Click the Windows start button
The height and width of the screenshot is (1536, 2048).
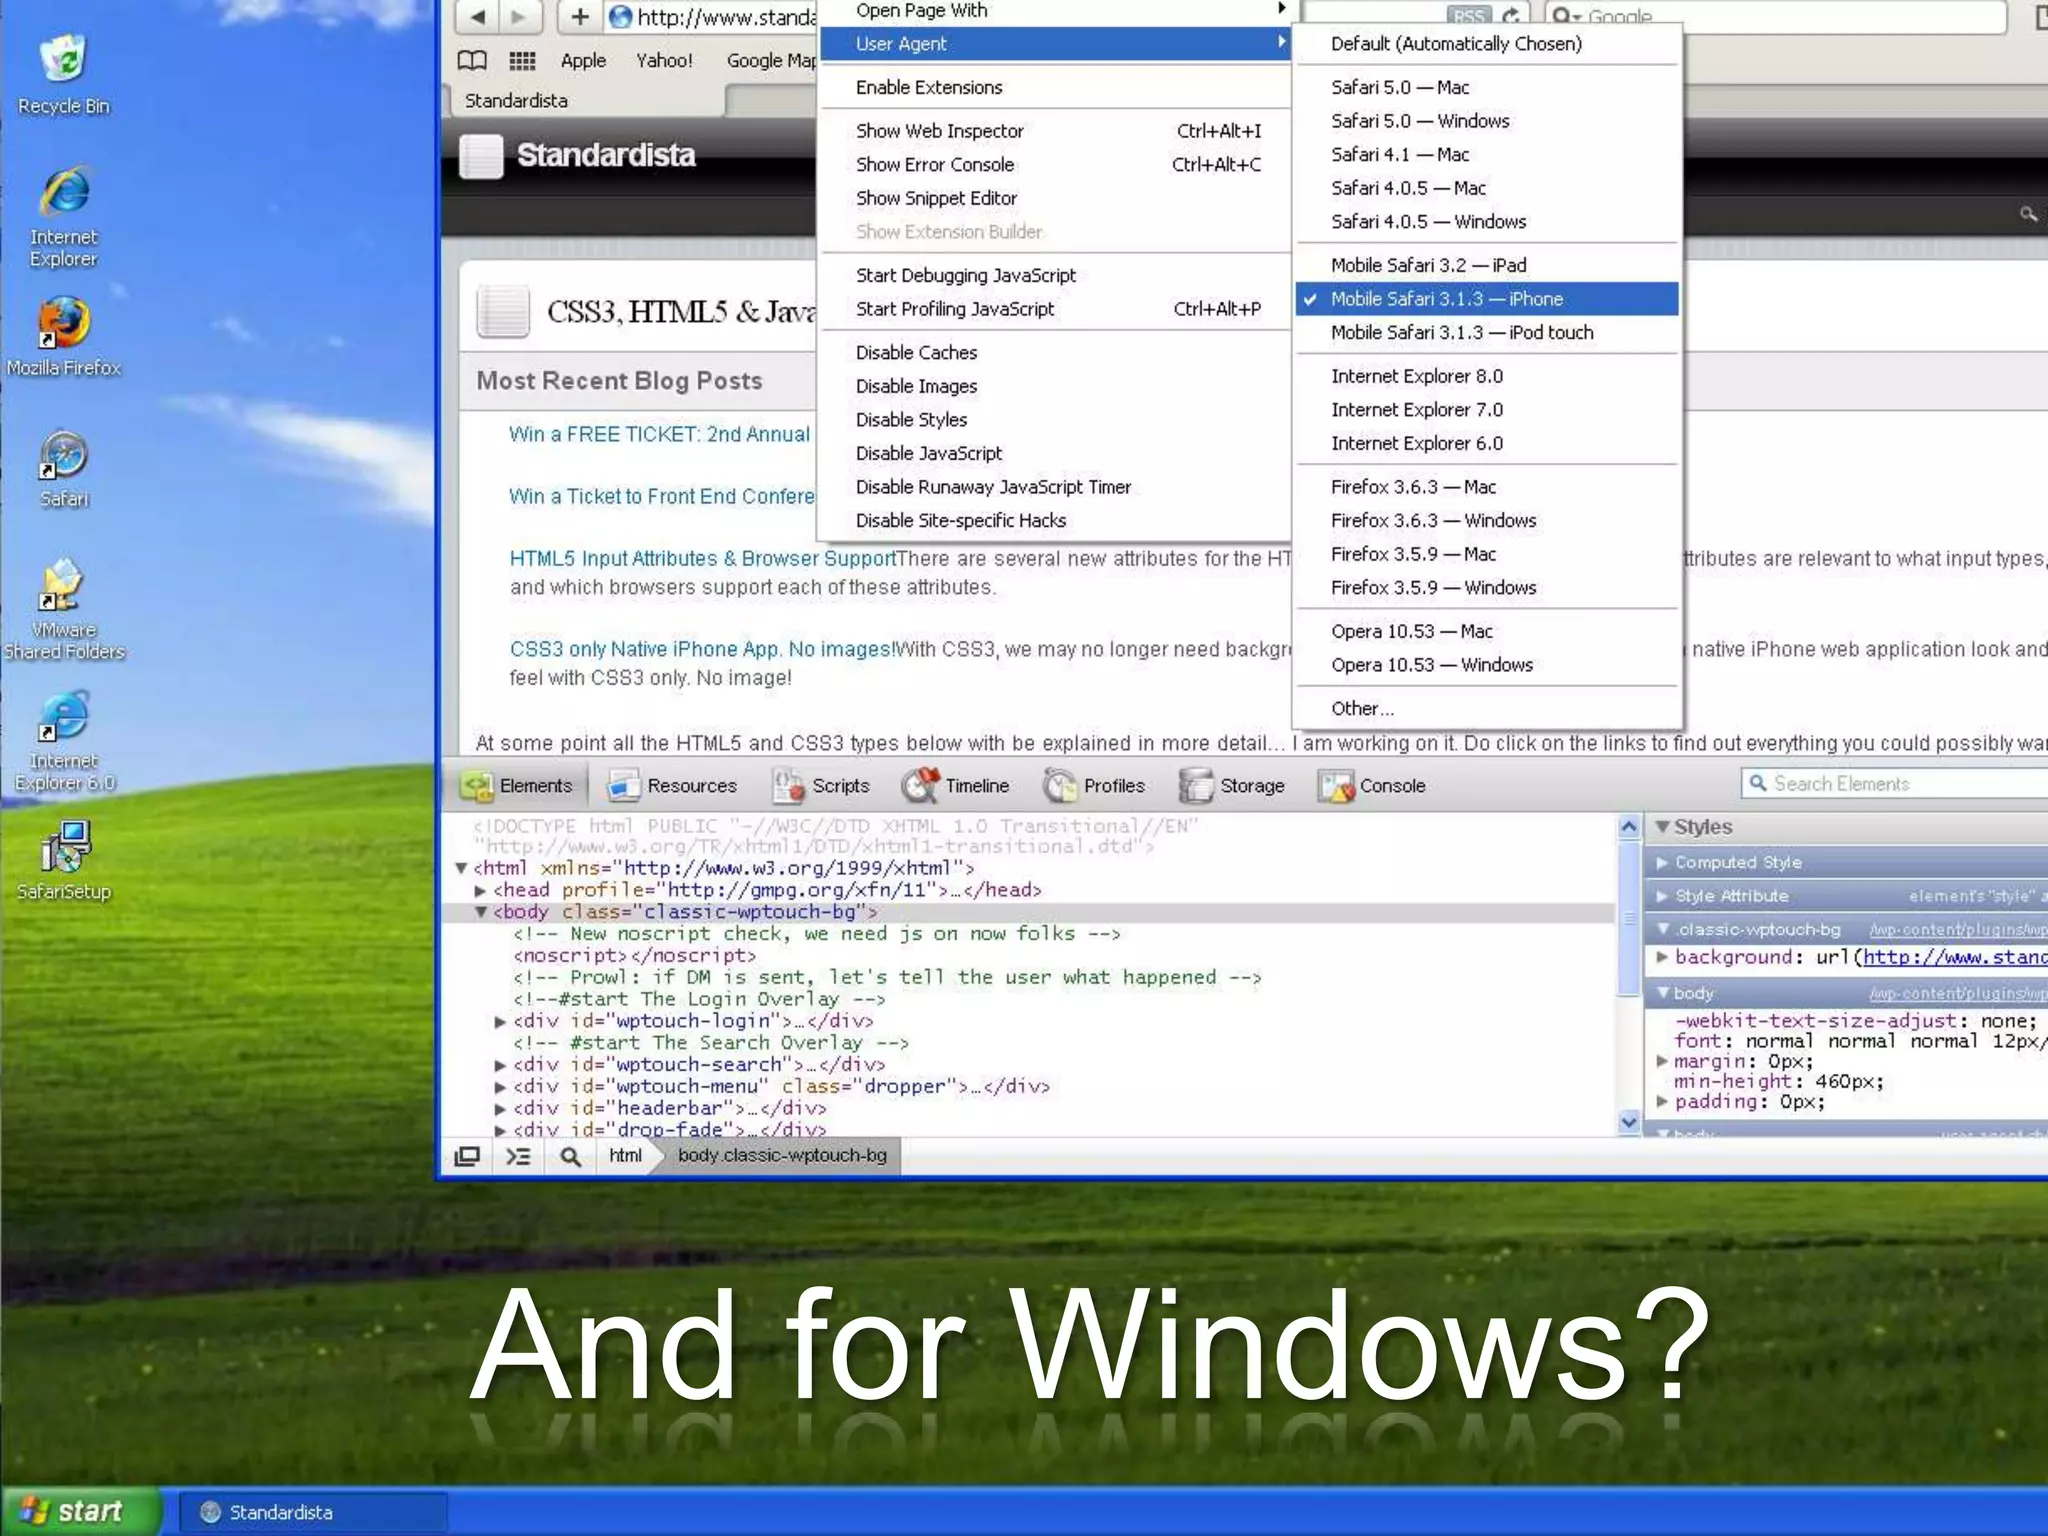pos(80,1511)
